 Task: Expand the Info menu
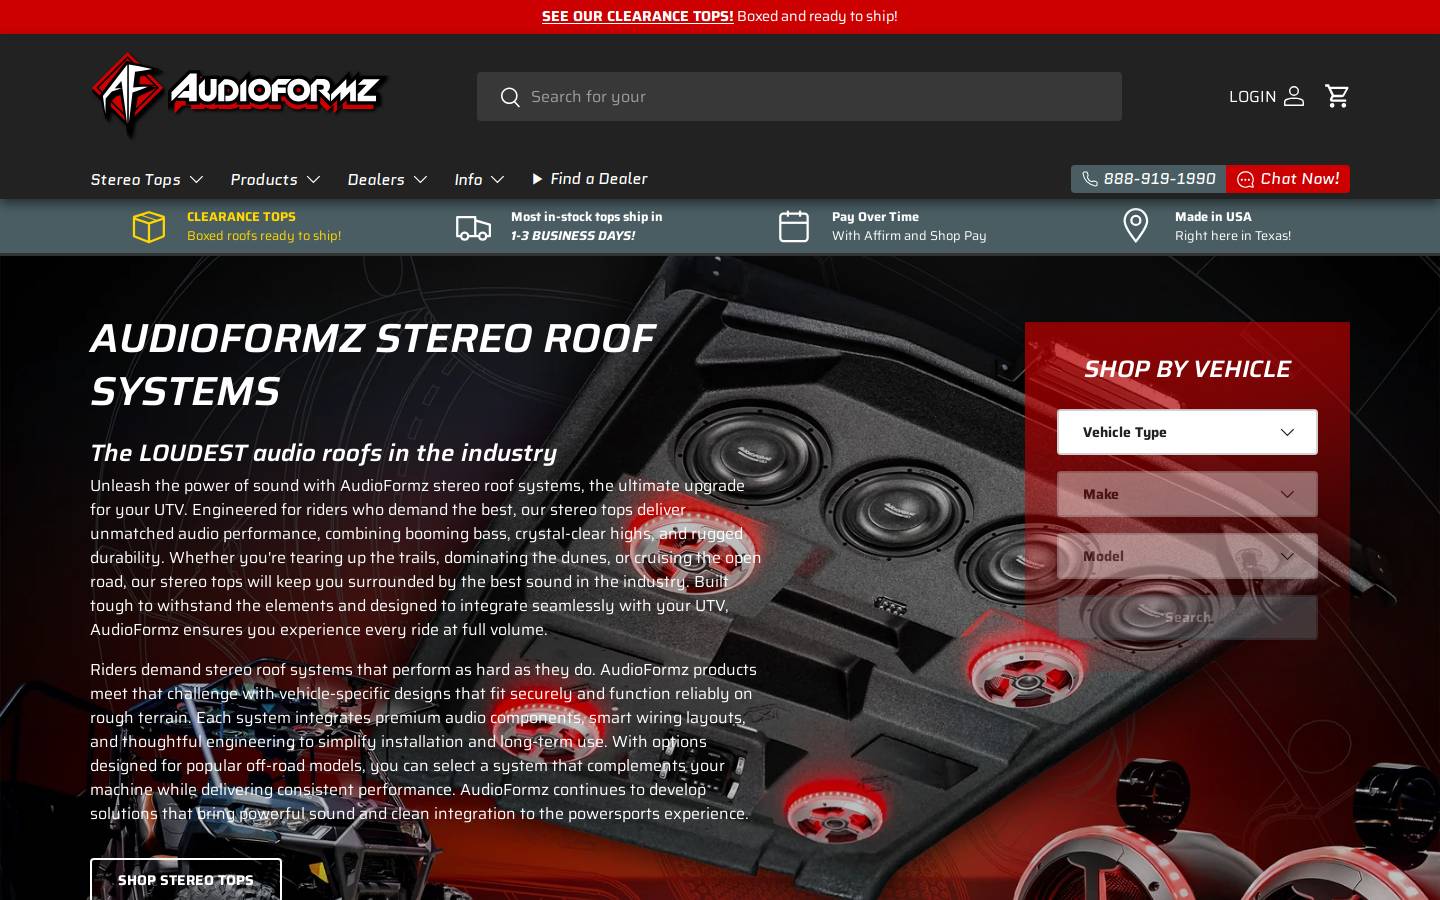[x=479, y=179]
